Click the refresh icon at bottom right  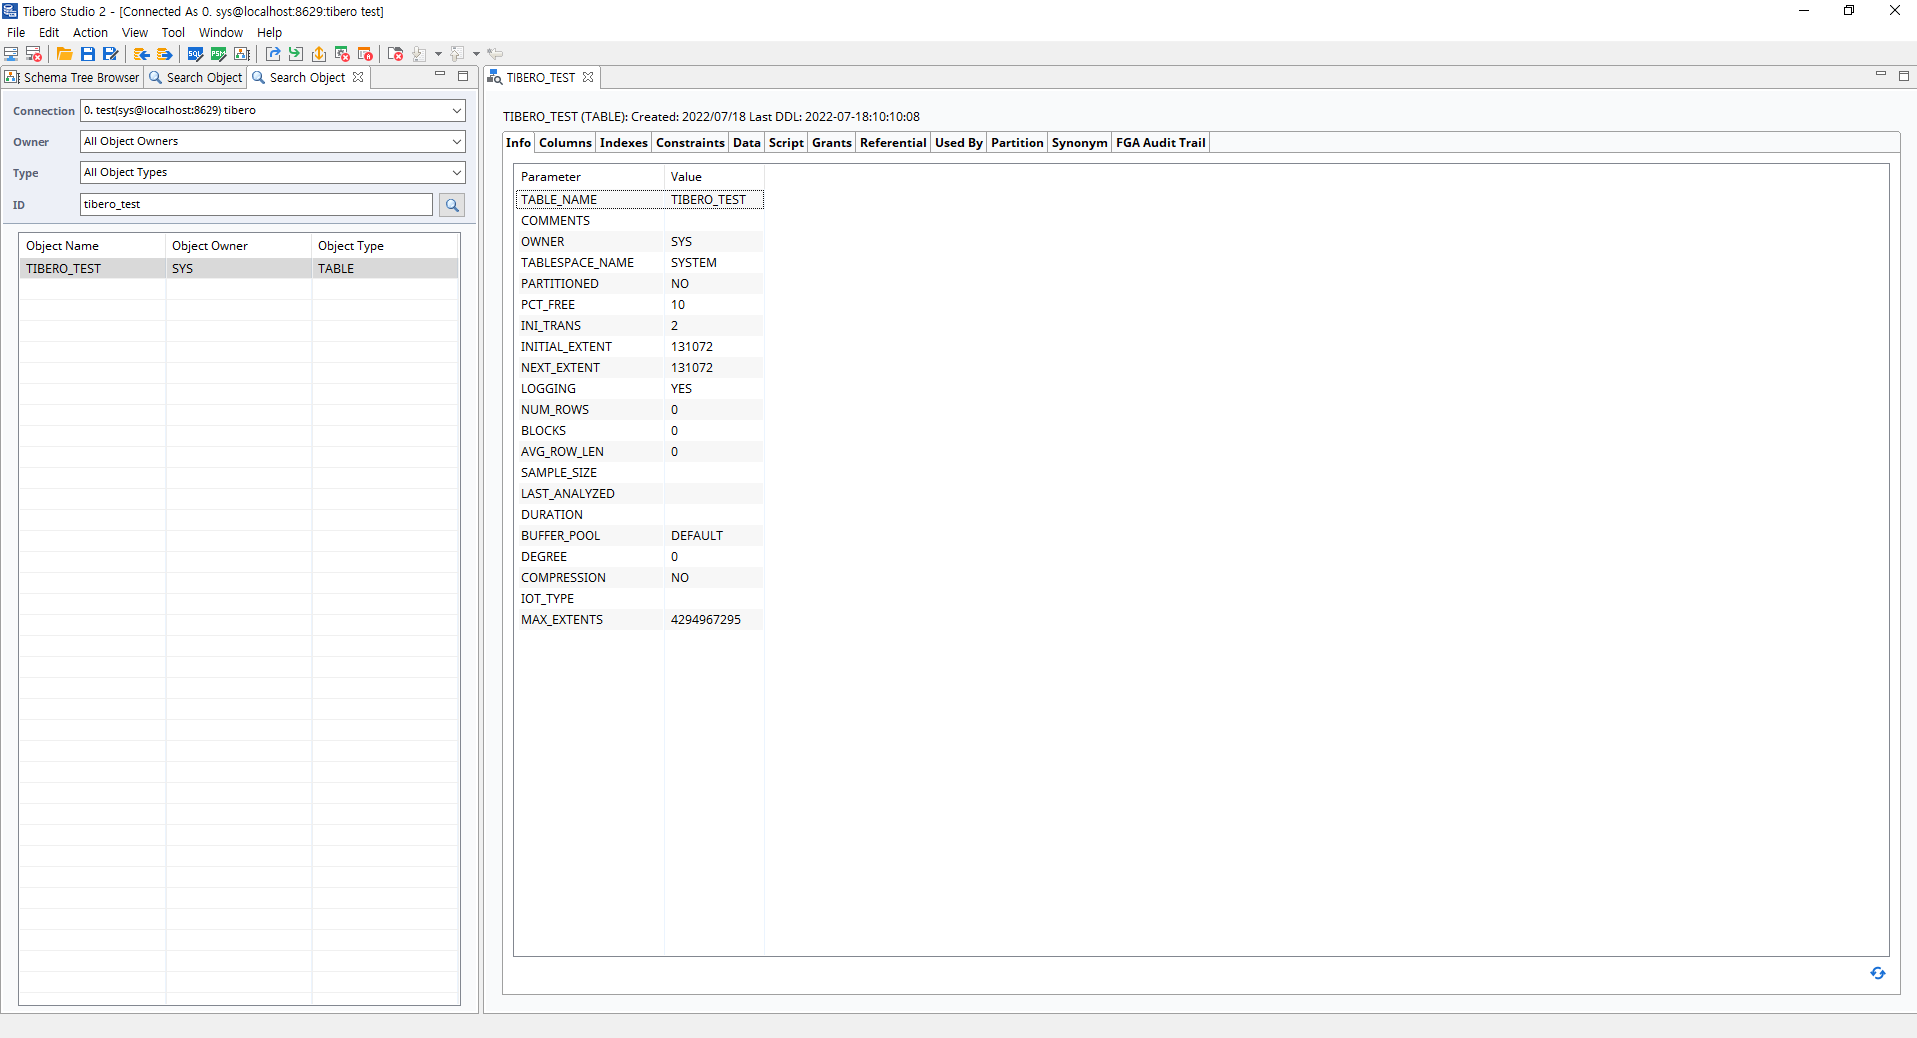pyautogui.click(x=1878, y=973)
